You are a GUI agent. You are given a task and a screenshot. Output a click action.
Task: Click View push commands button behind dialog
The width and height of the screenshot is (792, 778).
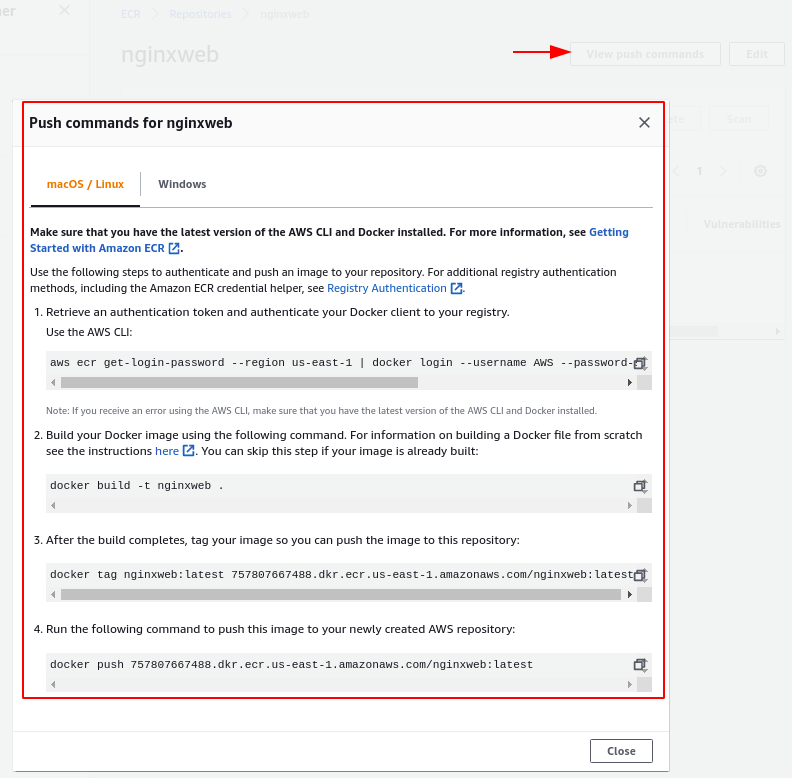click(x=645, y=54)
